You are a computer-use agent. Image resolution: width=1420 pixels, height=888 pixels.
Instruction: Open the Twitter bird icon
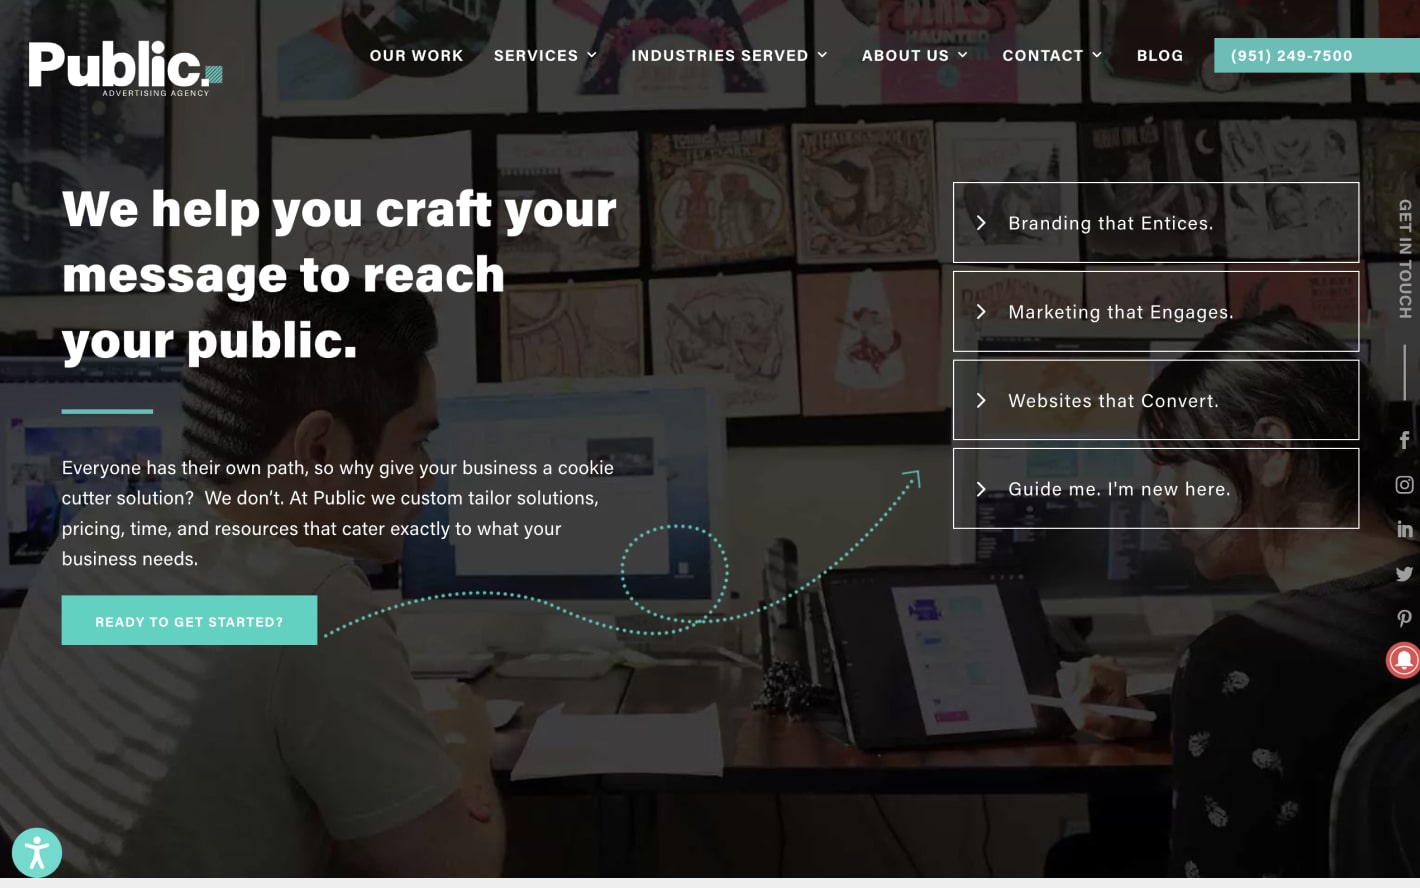pyautogui.click(x=1404, y=574)
